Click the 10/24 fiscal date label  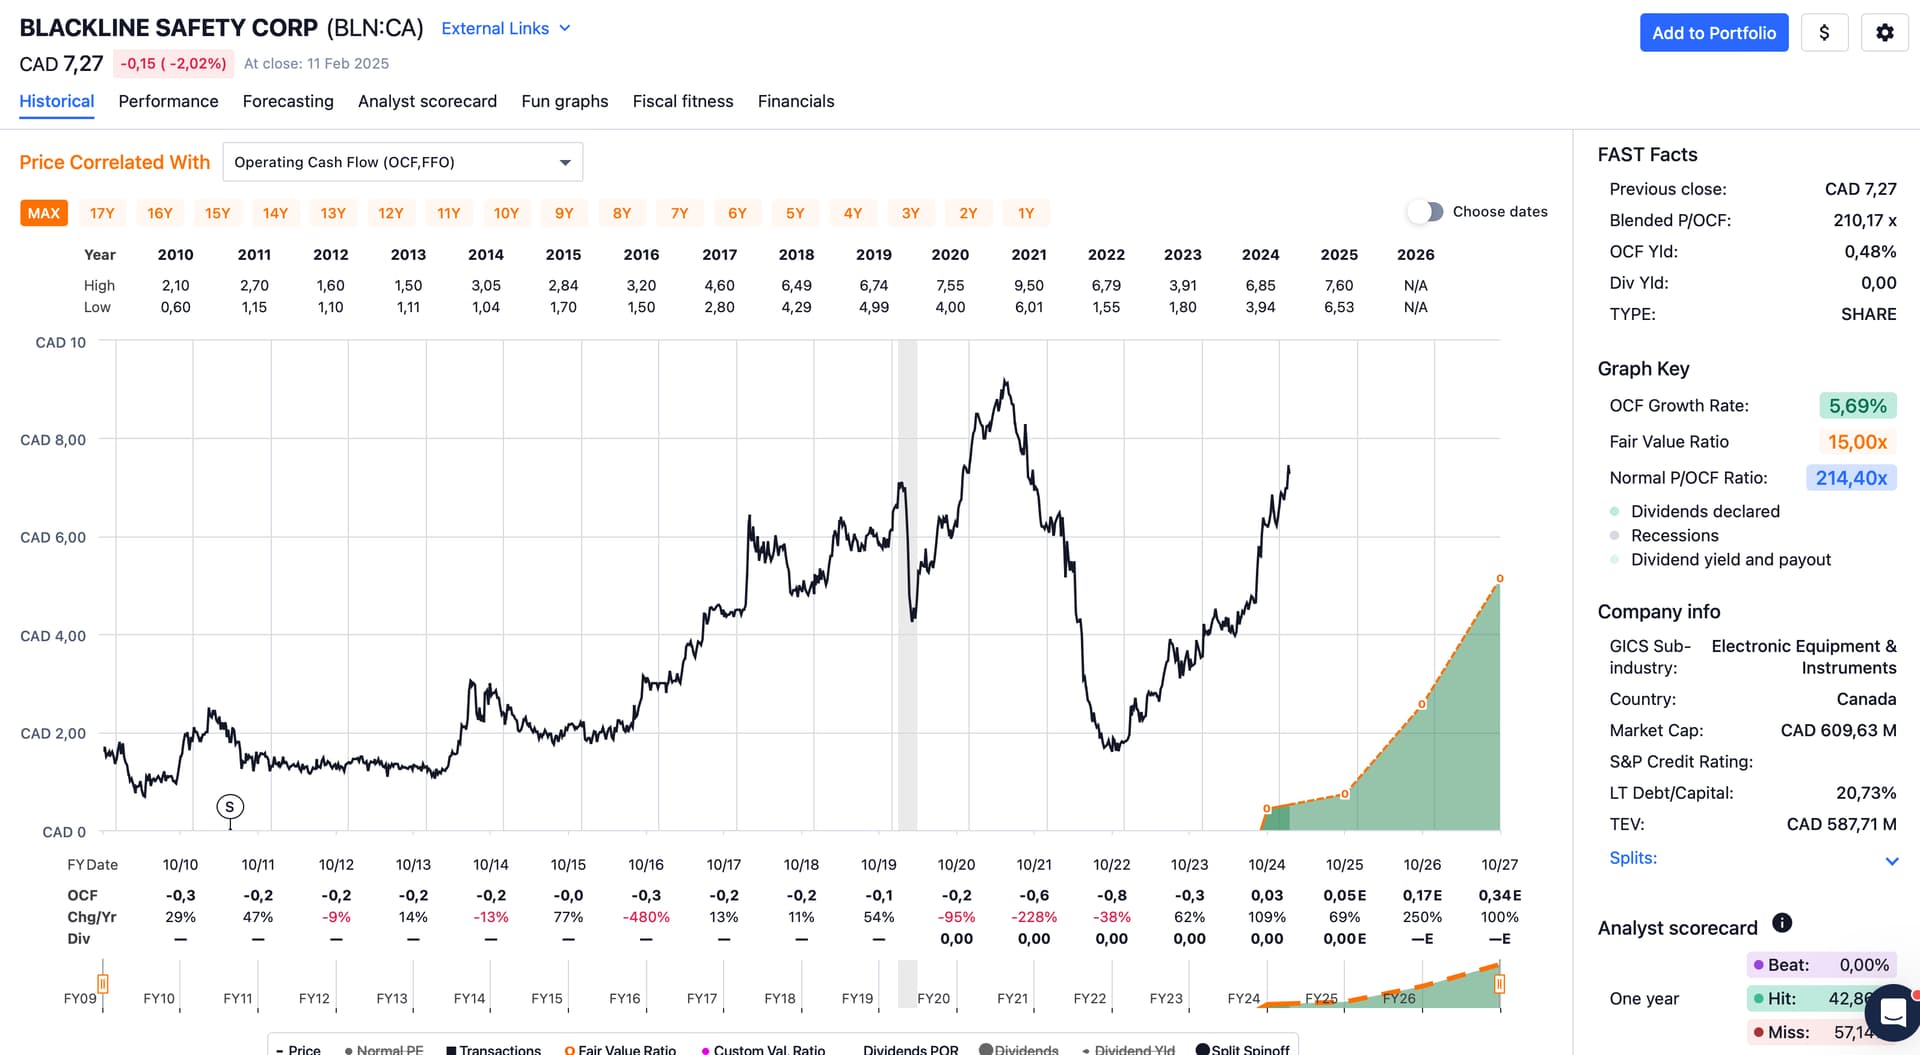pyautogui.click(x=1266, y=865)
